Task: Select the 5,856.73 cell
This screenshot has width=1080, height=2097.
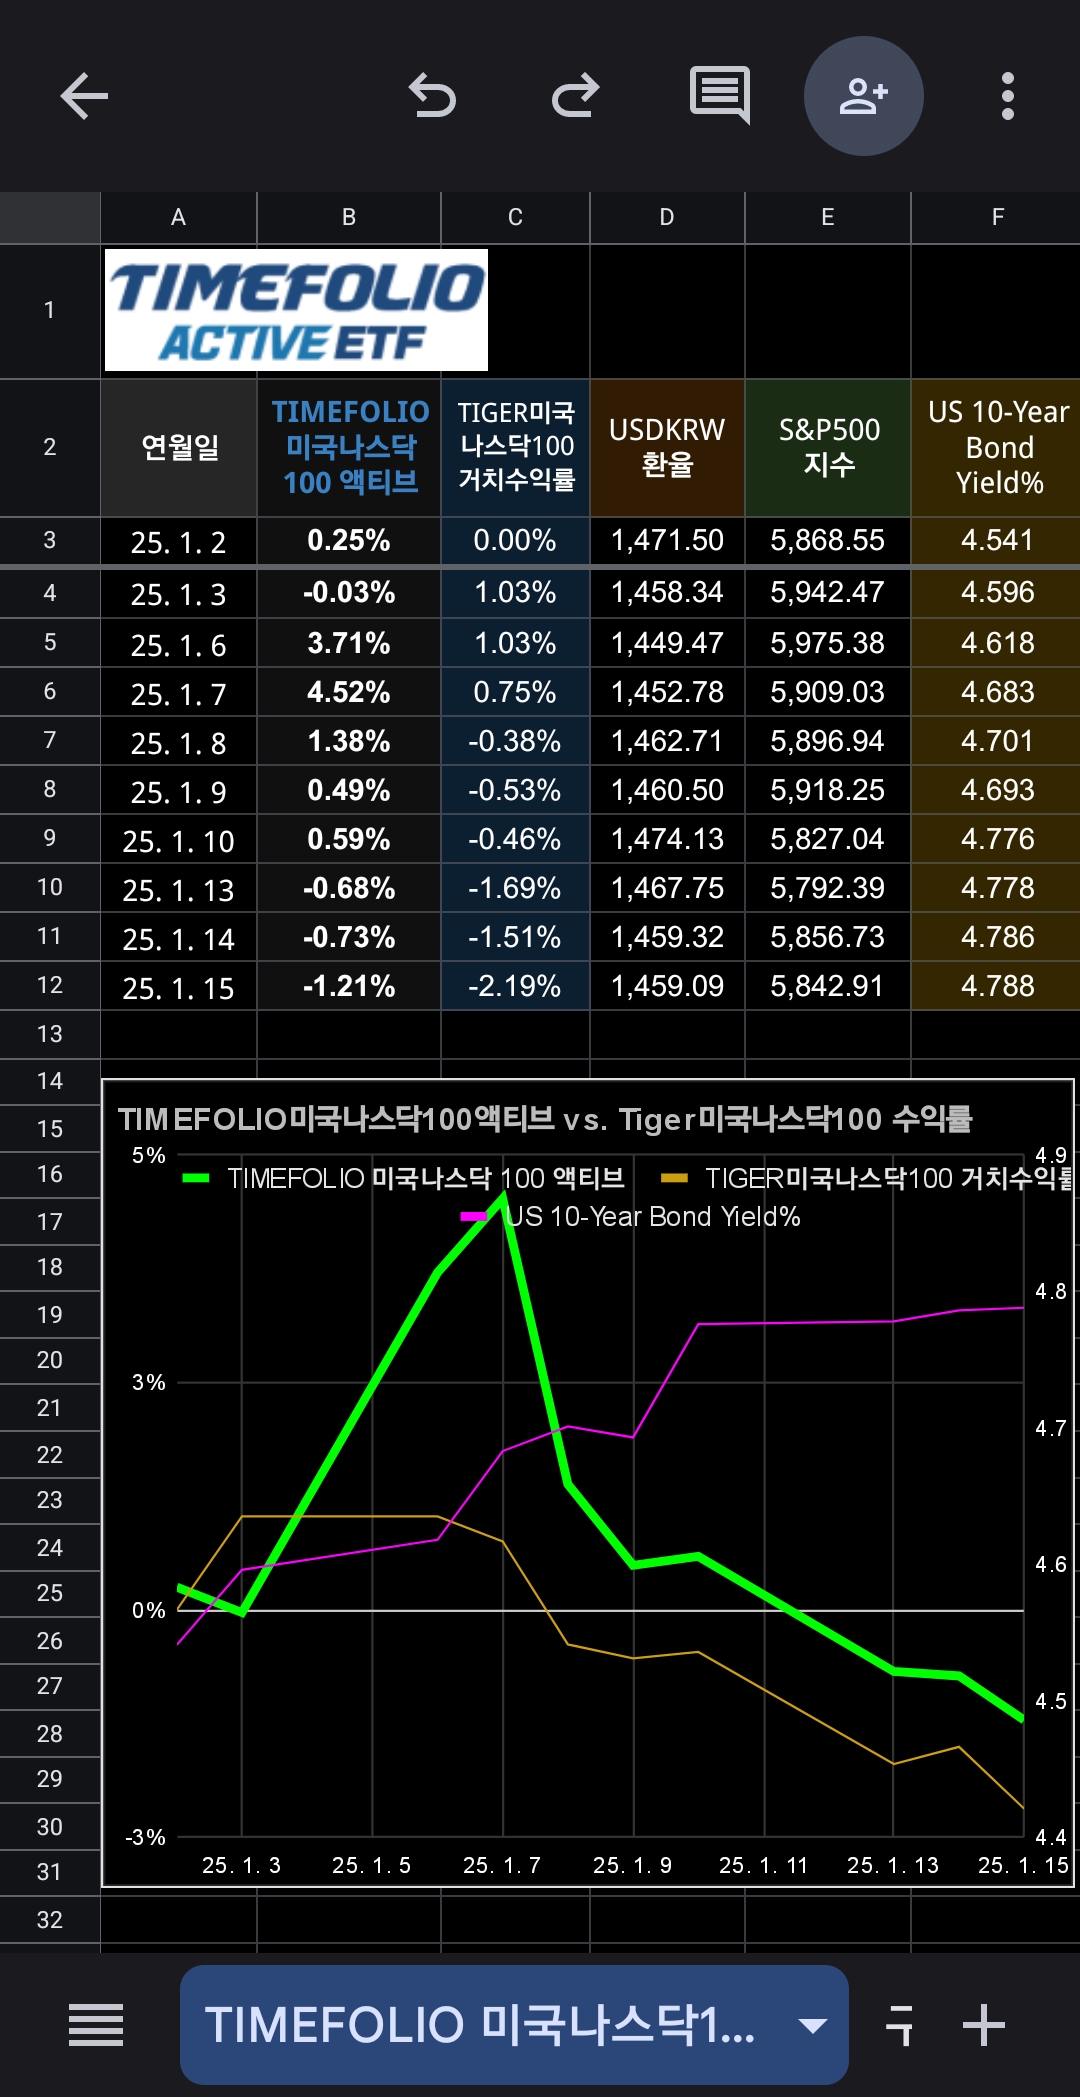Action: point(828,937)
